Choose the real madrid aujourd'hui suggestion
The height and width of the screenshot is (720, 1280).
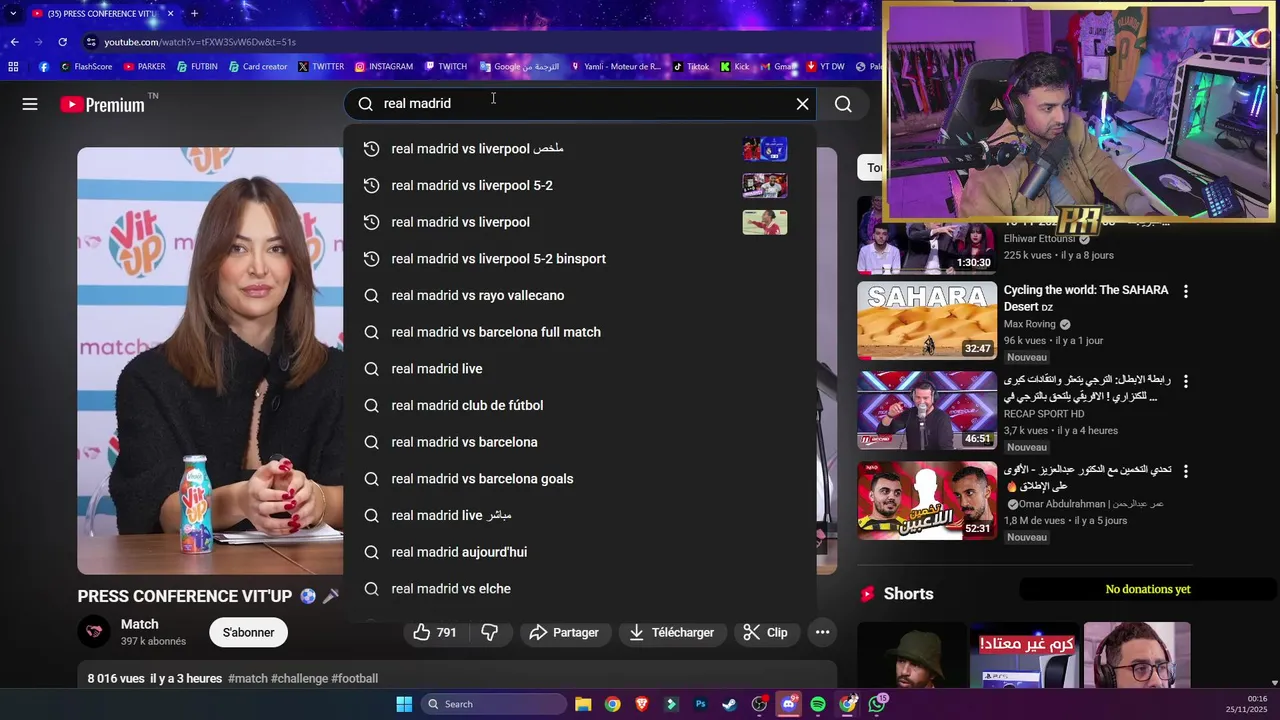[580, 552]
